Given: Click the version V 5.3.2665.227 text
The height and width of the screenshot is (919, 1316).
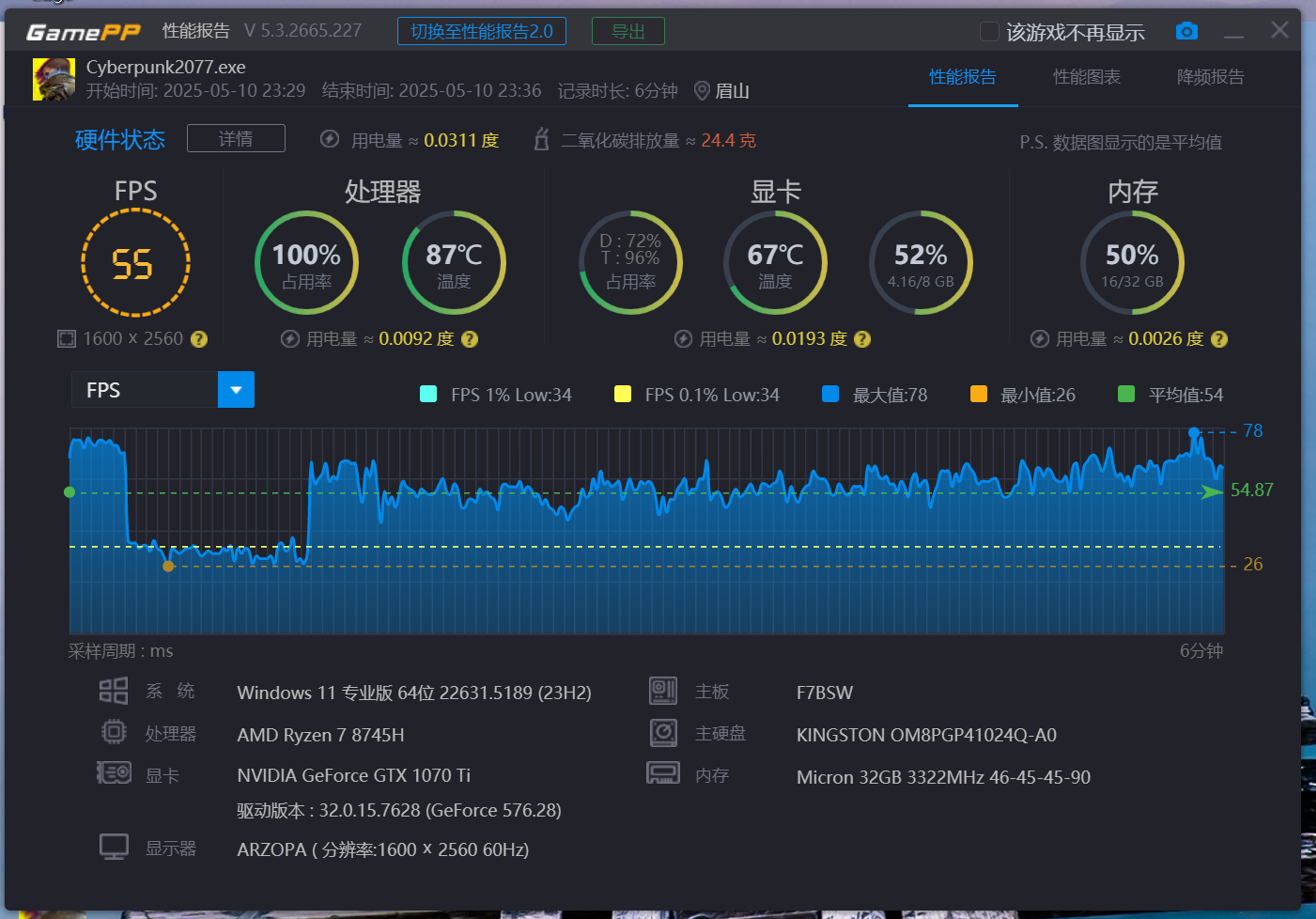Looking at the screenshot, I should [303, 31].
